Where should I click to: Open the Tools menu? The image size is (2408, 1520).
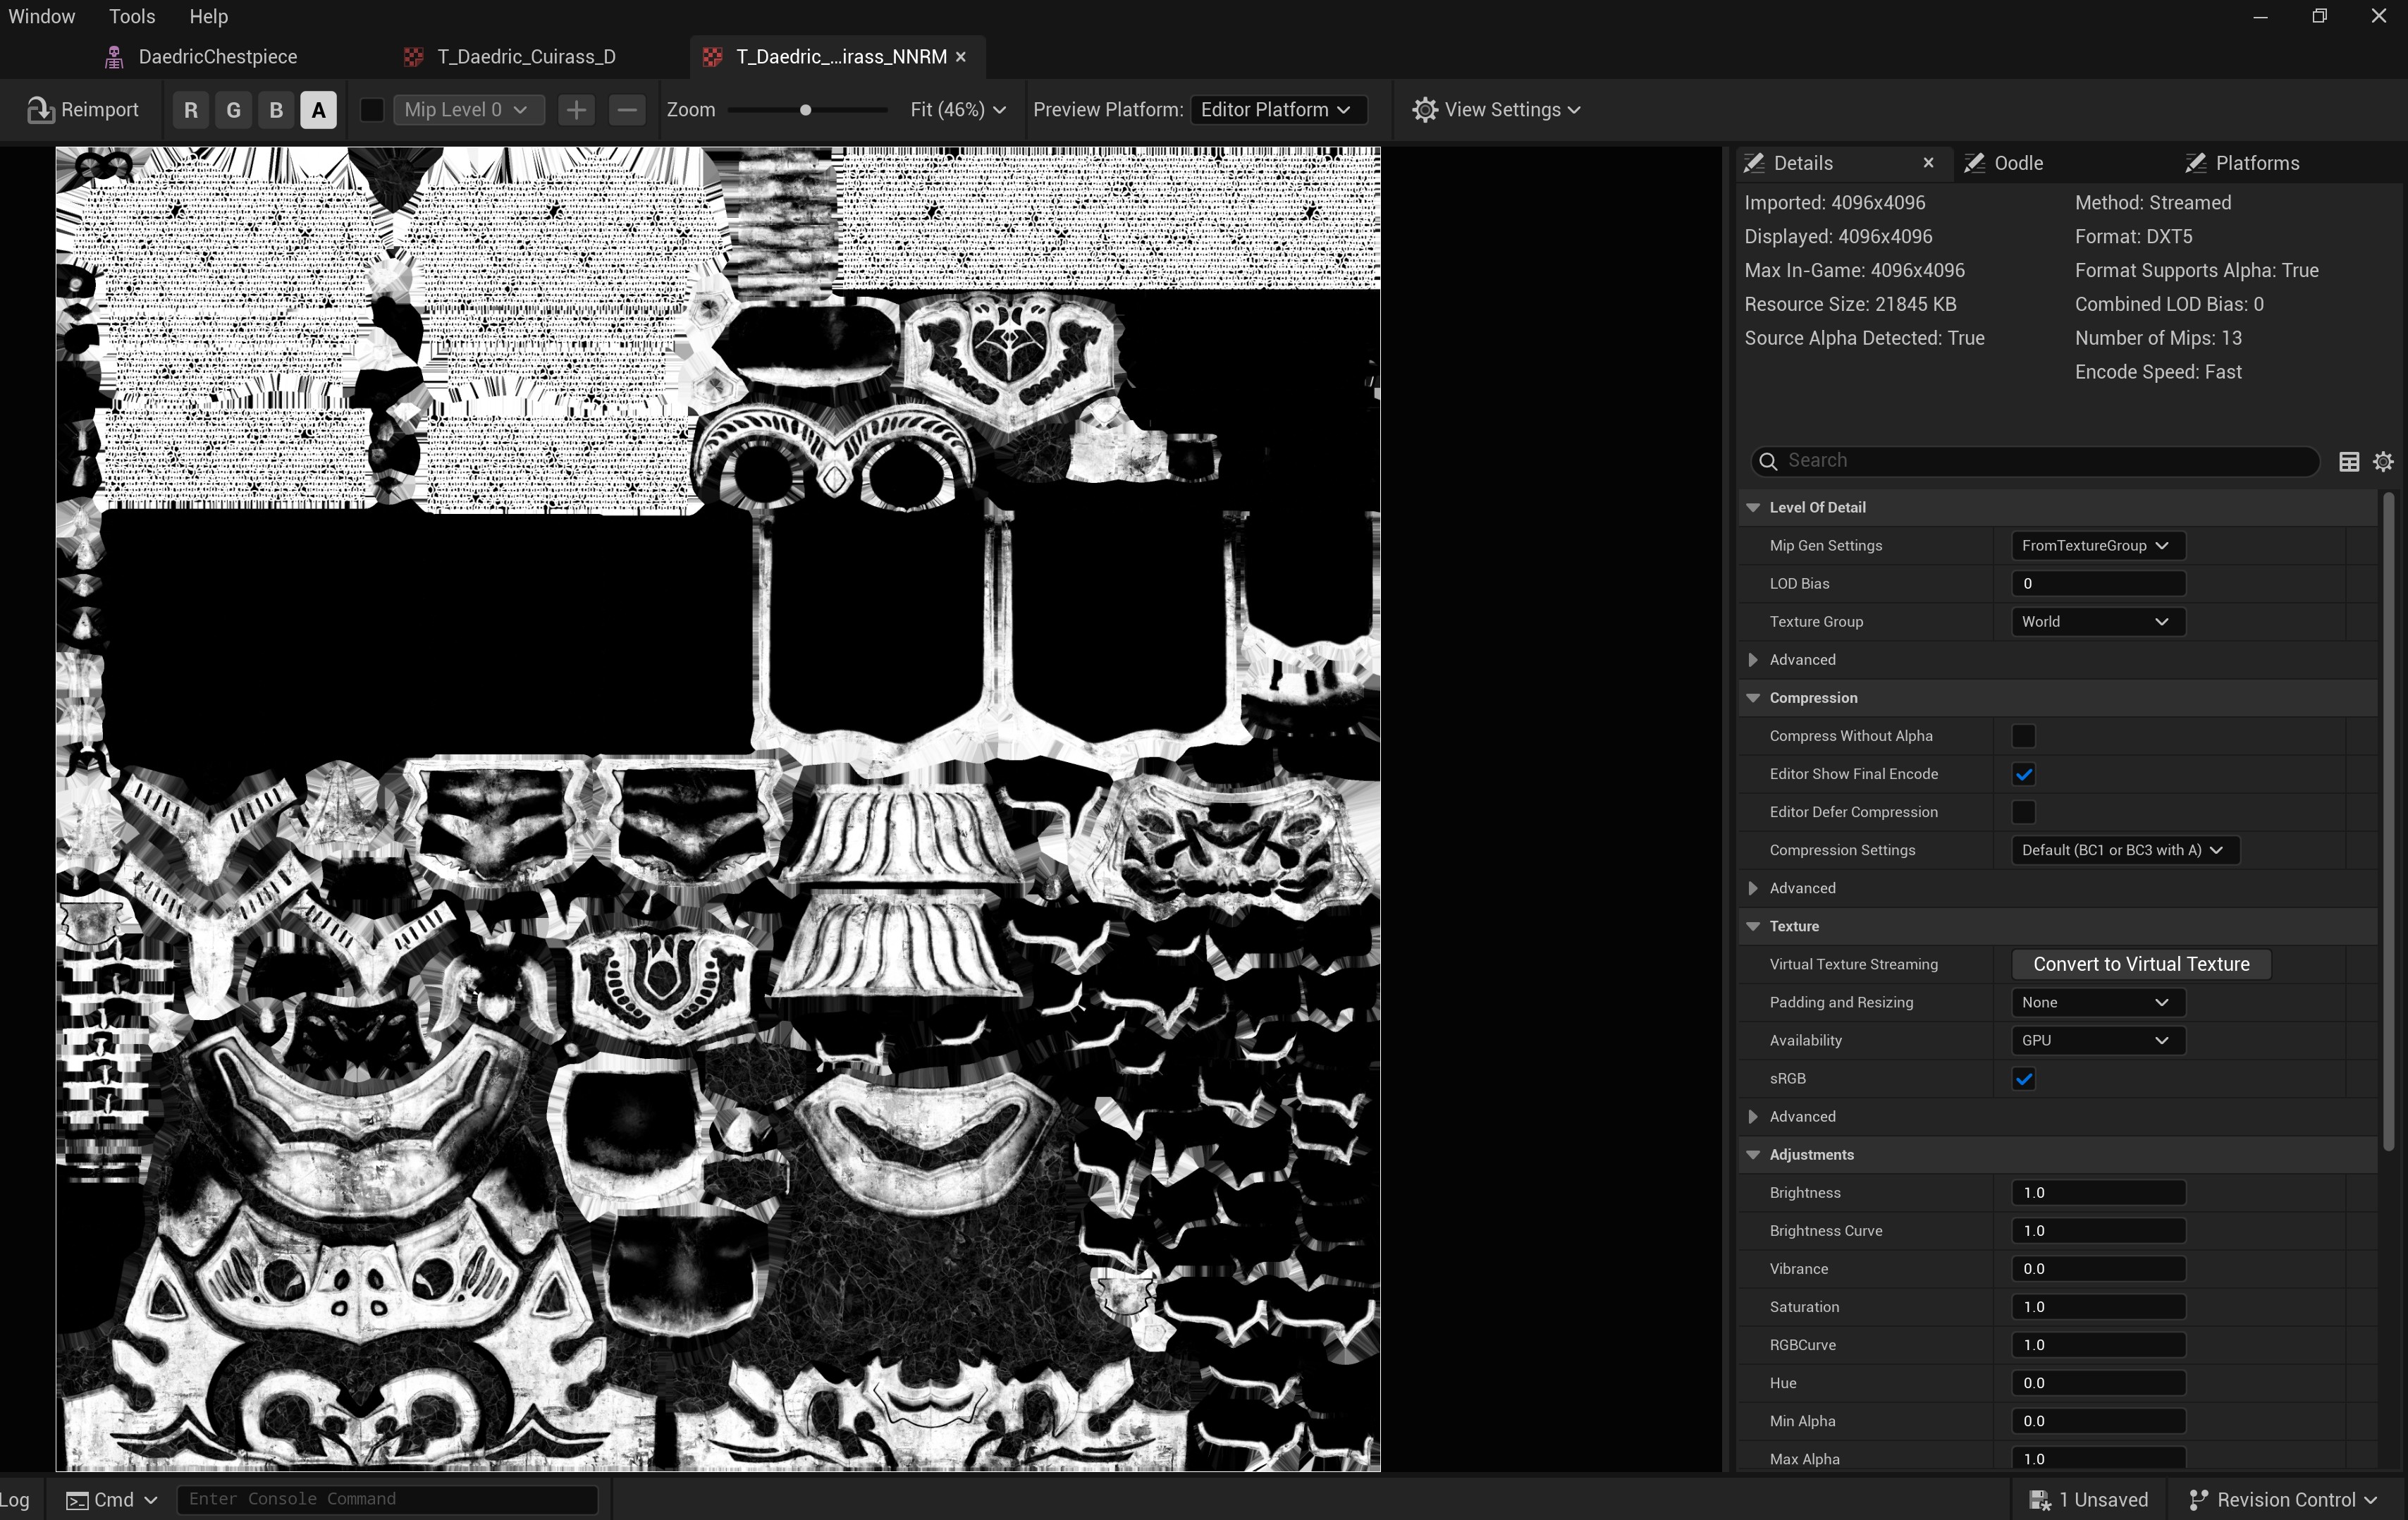click(x=132, y=17)
